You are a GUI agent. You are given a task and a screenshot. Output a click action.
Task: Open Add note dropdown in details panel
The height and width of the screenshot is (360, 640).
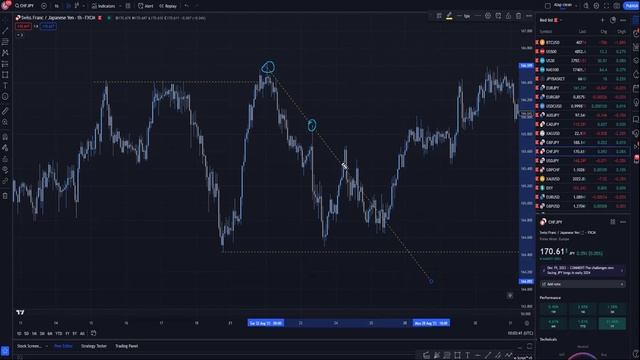click(x=582, y=284)
